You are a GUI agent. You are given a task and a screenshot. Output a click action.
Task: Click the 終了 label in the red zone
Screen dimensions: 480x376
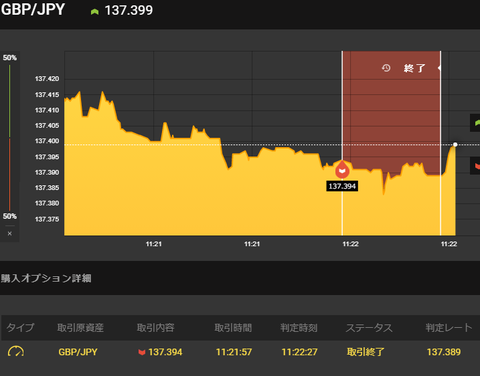click(414, 68)
